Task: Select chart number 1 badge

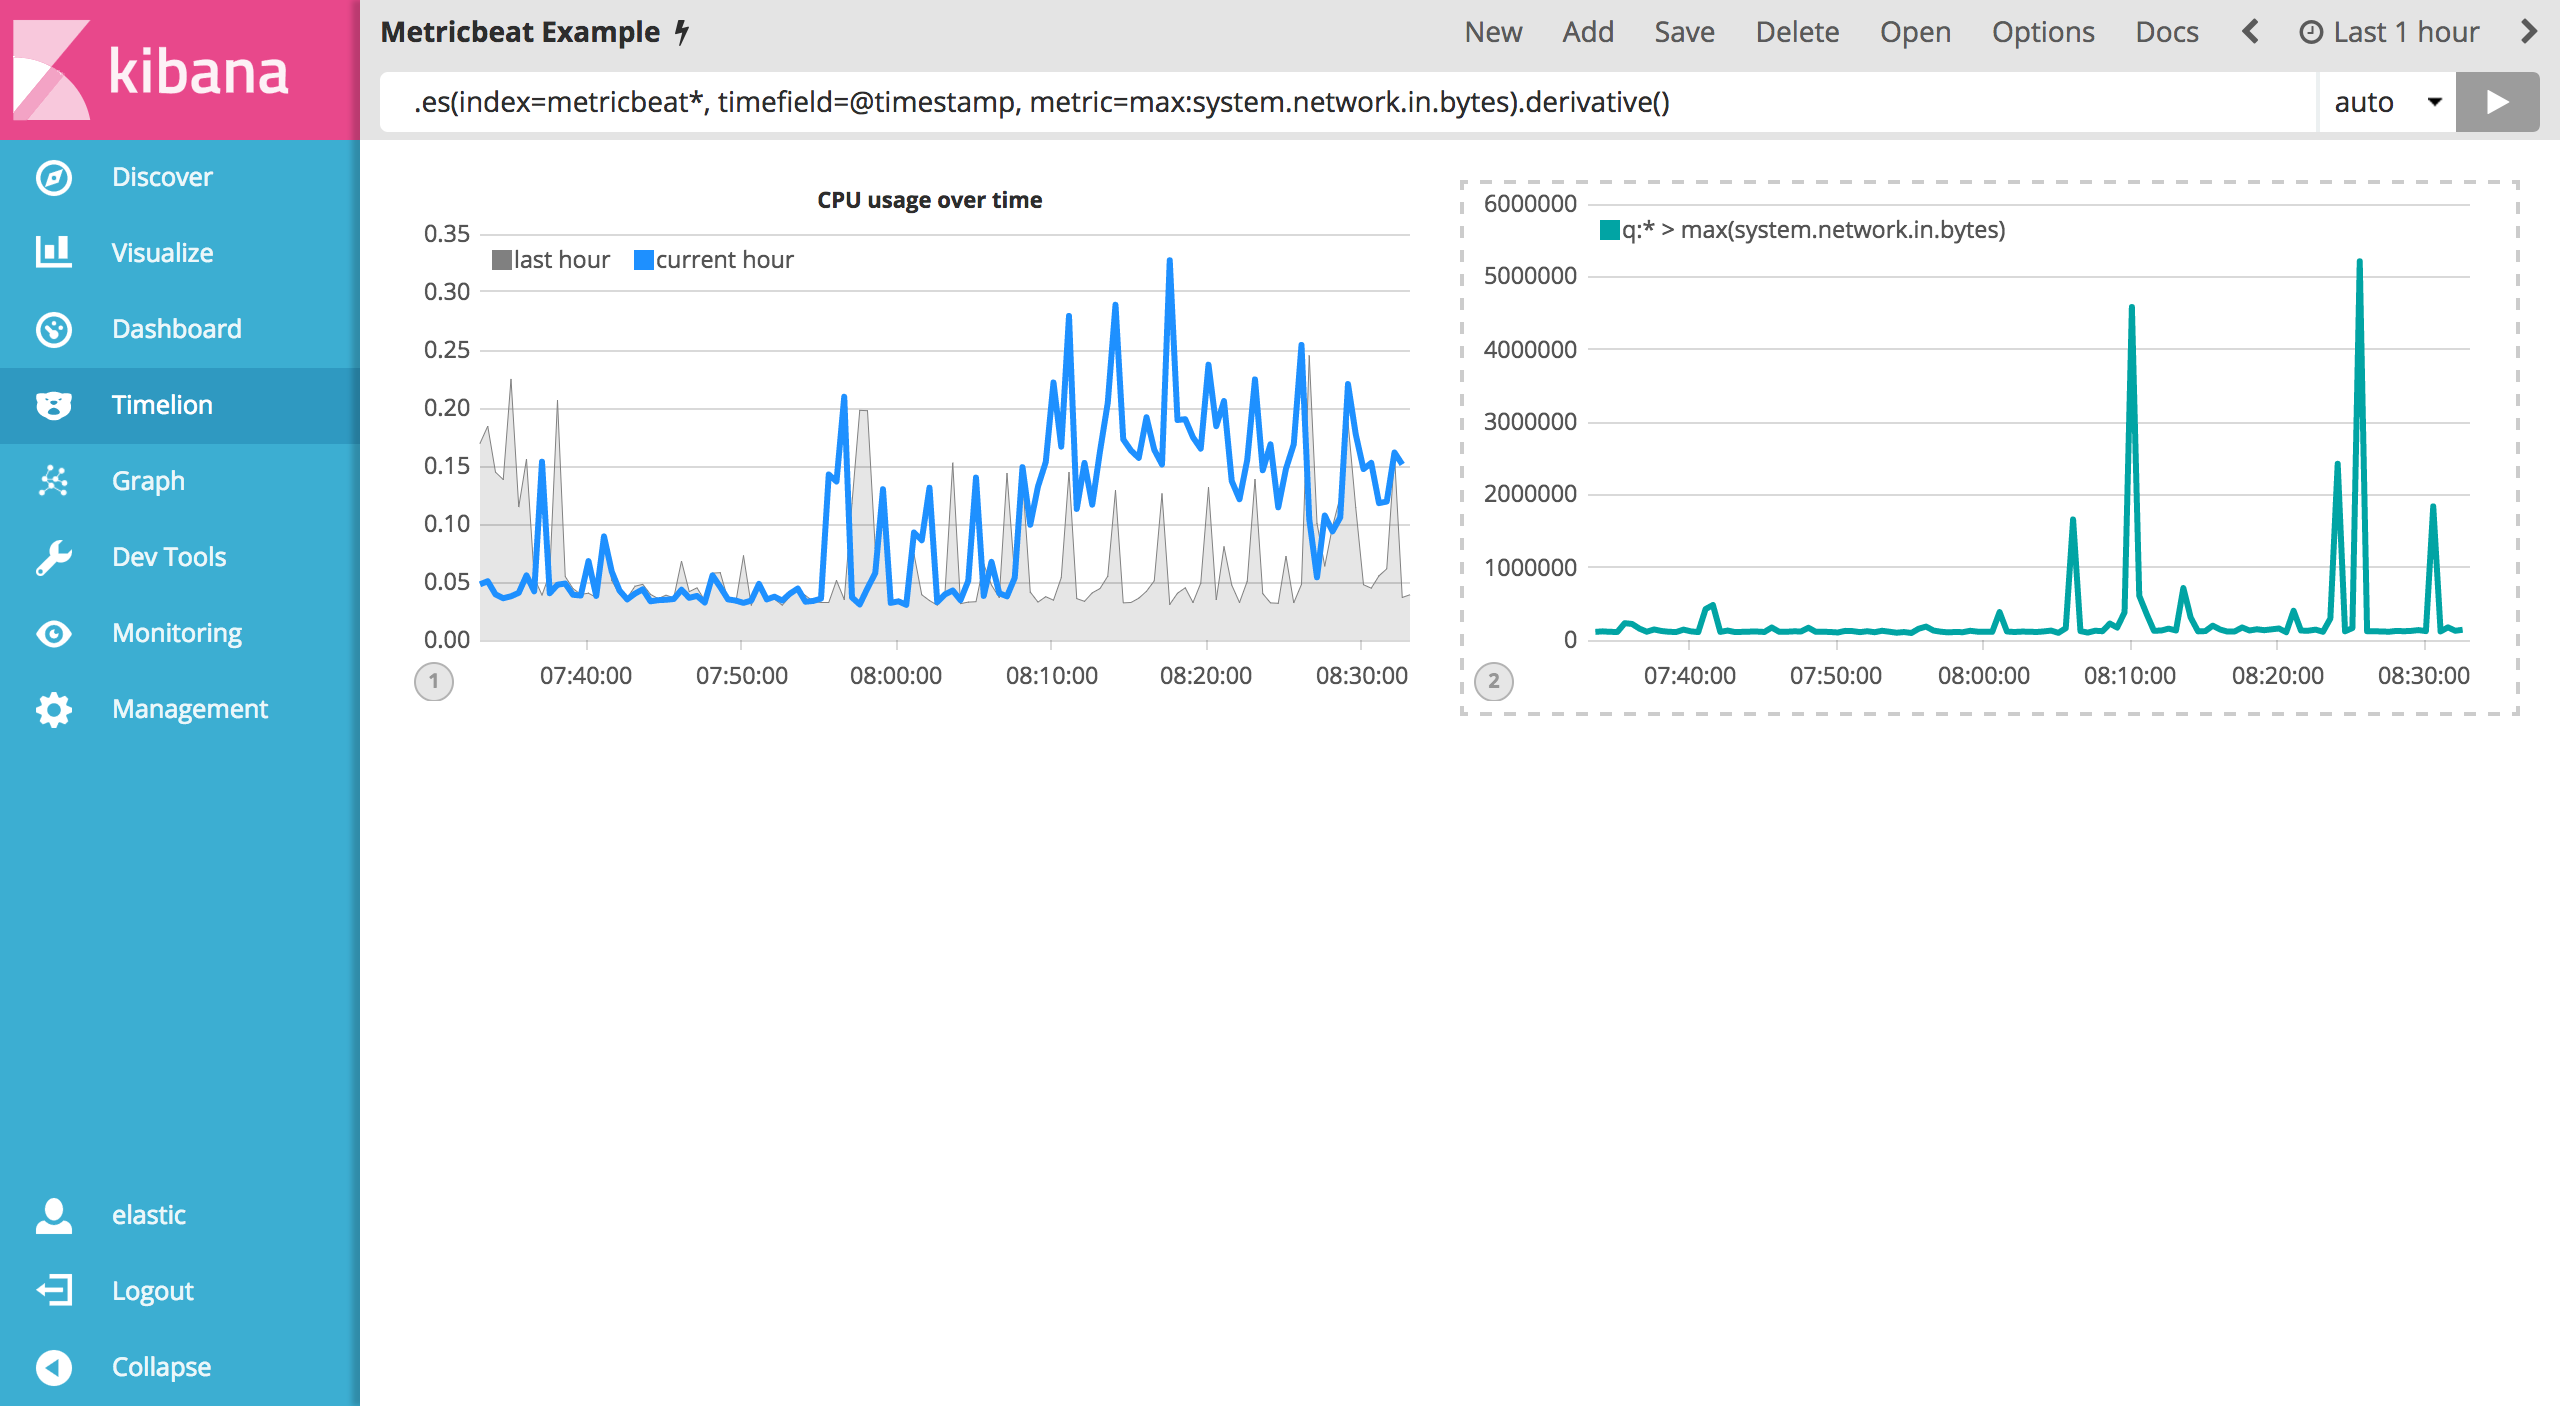Action: click(433, 682)
